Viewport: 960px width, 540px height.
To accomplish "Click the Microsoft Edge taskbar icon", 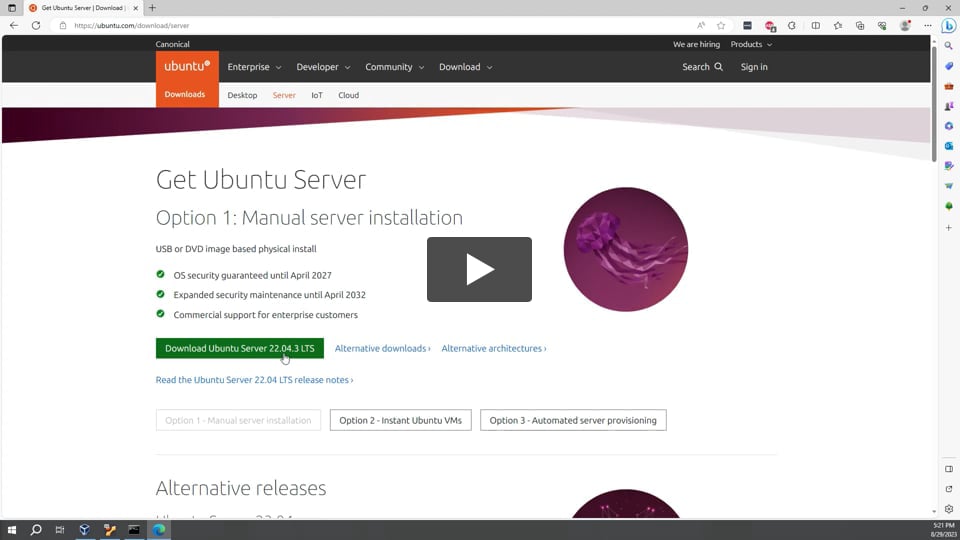I will [159, 530].
